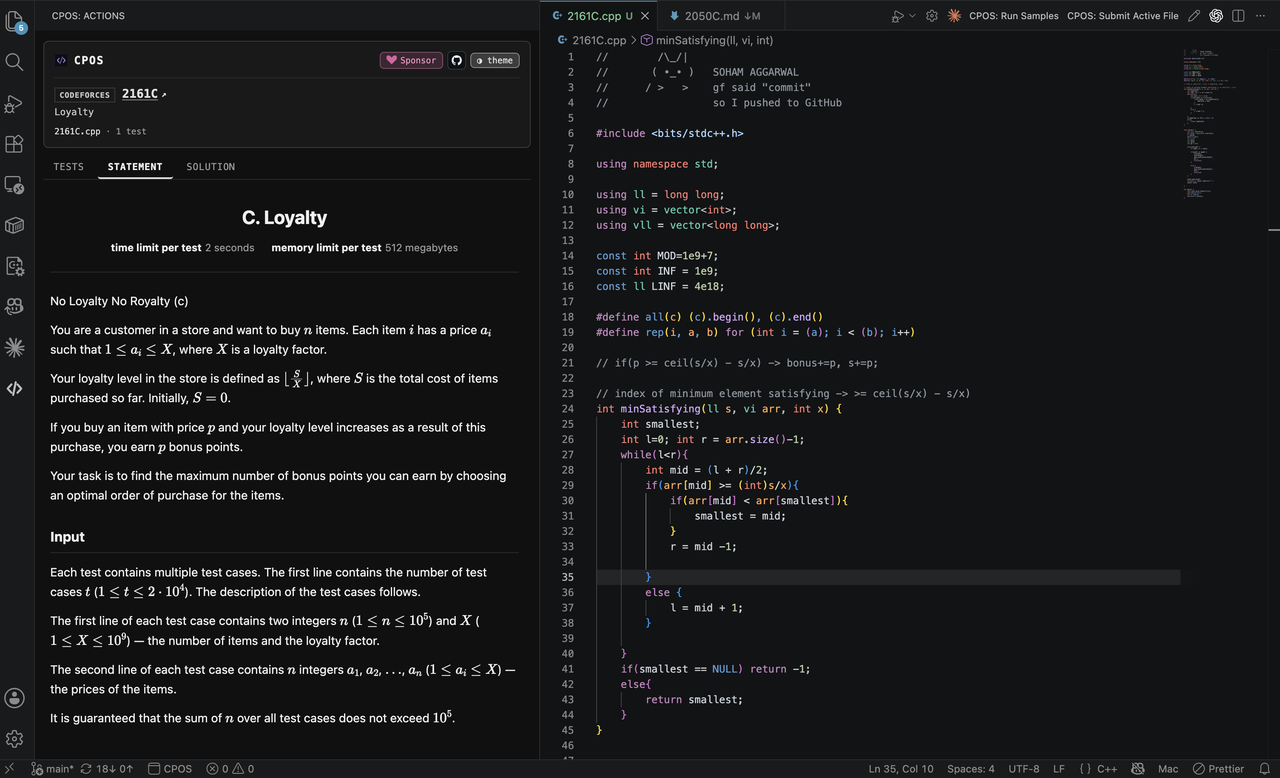Click minSatisfying symbol in breadcrumb
This screenshot has width=1280, height=778.
[x=706, y=40]
